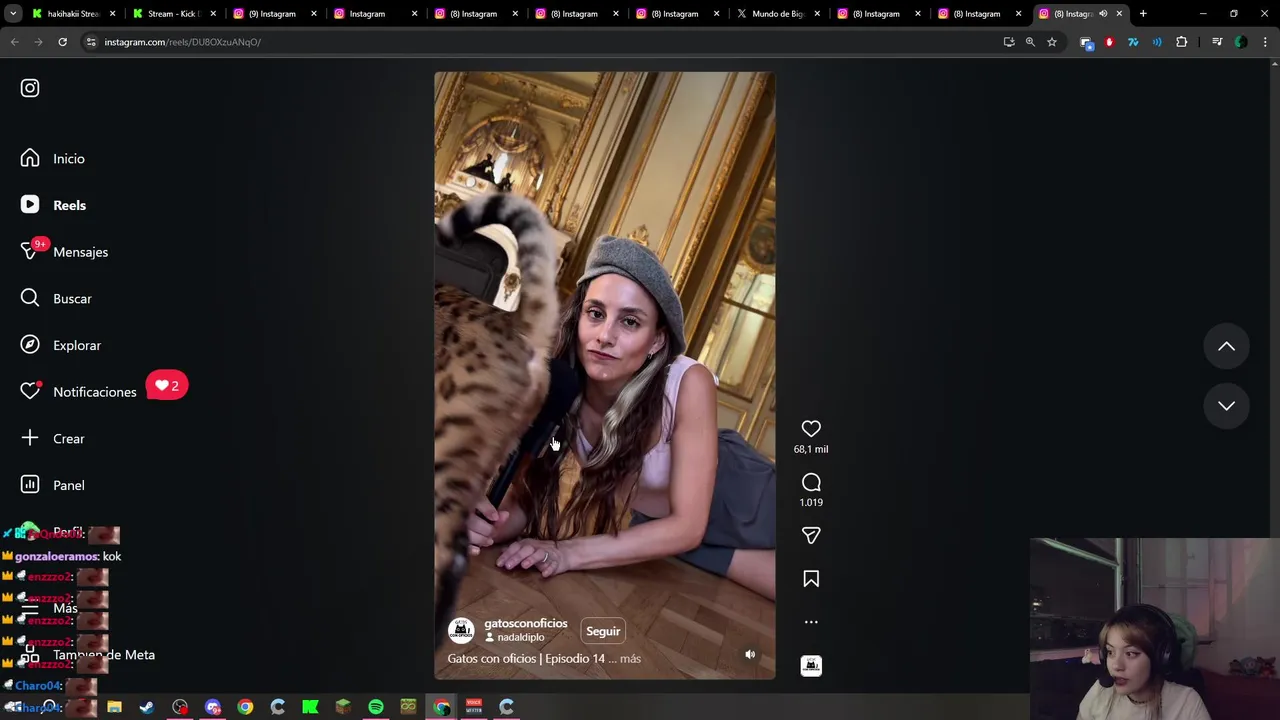Open Minecraft block icon in taskbar
The width and height of the screenshot is (1280, 720).
point(343,707)
